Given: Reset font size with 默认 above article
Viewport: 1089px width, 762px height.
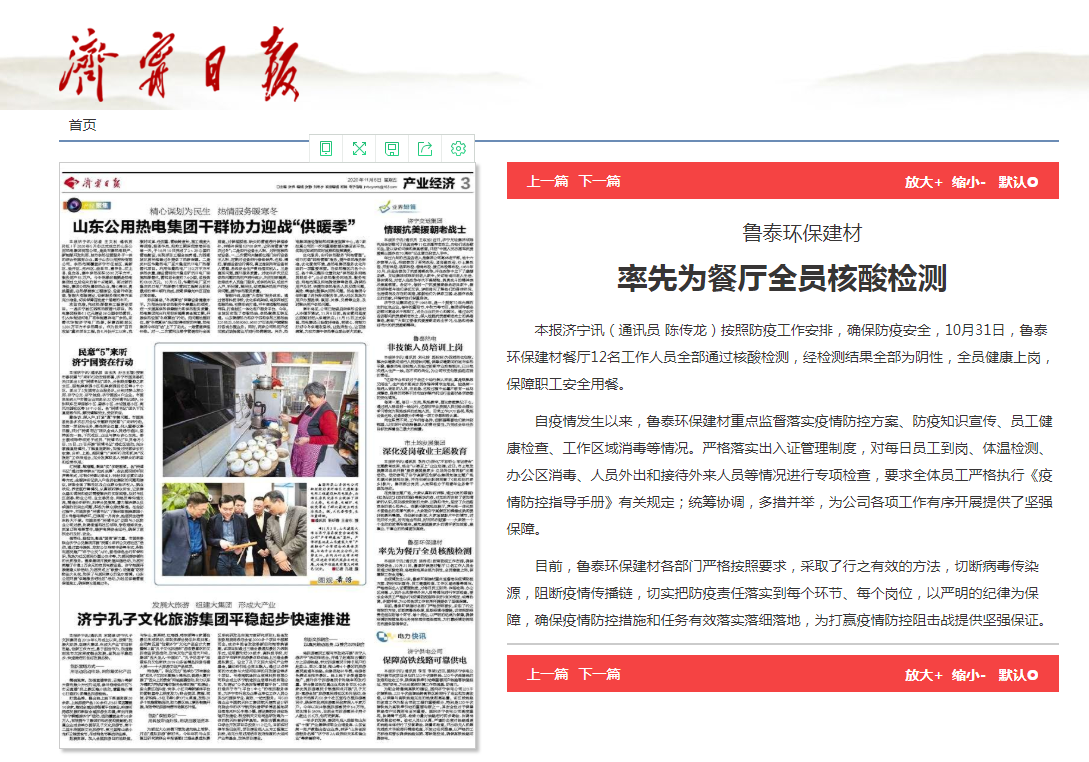Looking at the screenshot, I should click(x=1017, y=182).
